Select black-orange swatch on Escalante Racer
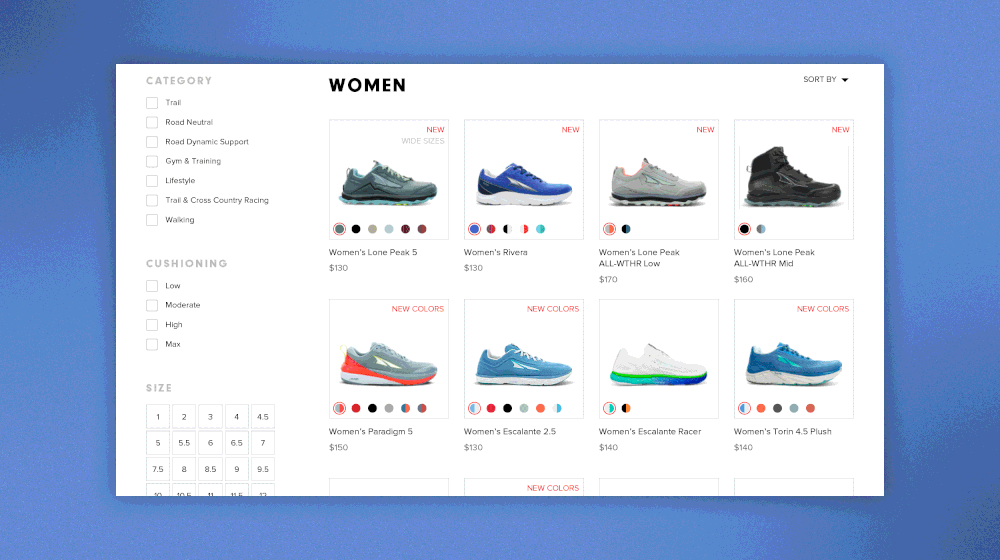 click(626, 408)
